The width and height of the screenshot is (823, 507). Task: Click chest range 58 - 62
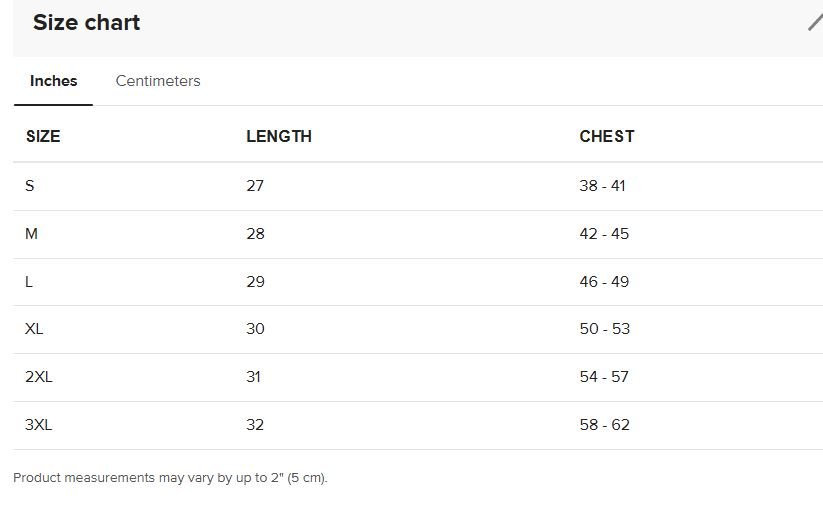[604, 425]
